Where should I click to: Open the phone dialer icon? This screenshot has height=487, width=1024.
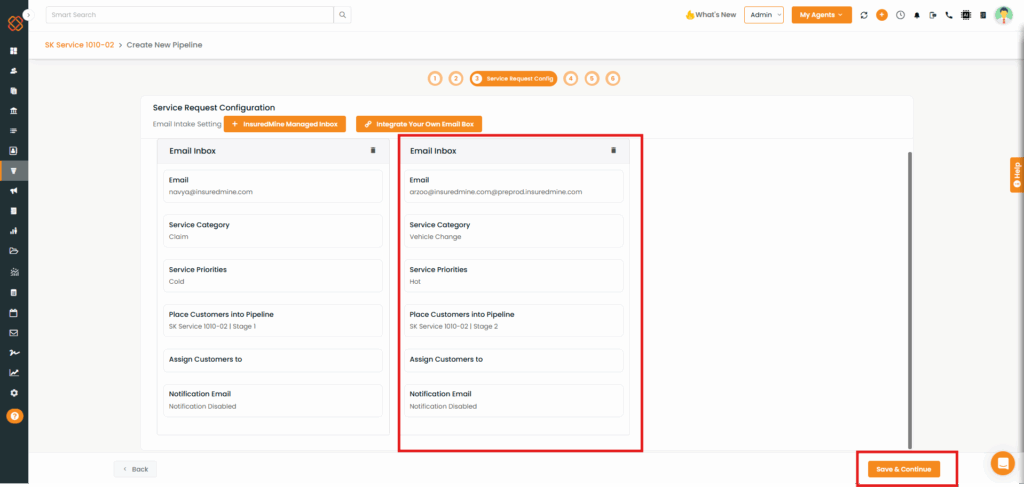coord(948,15)
